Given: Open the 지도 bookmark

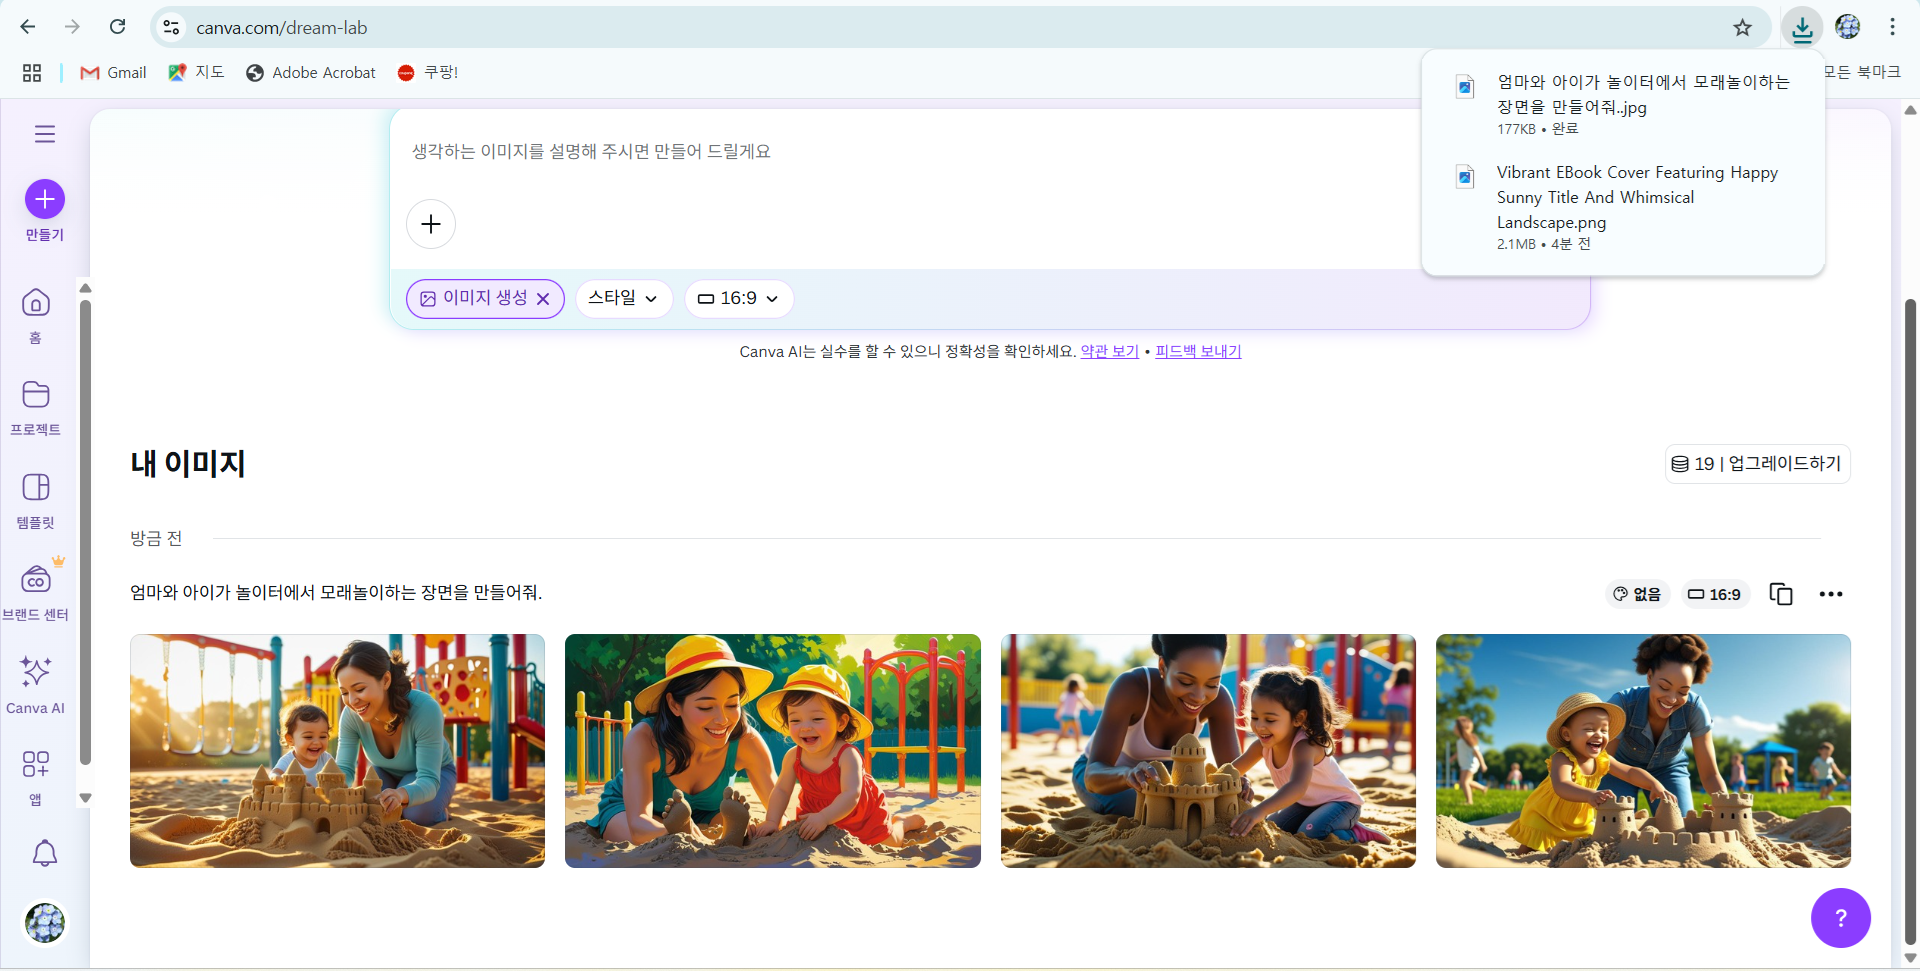Looking at the screenshot, I should point(197,73).
